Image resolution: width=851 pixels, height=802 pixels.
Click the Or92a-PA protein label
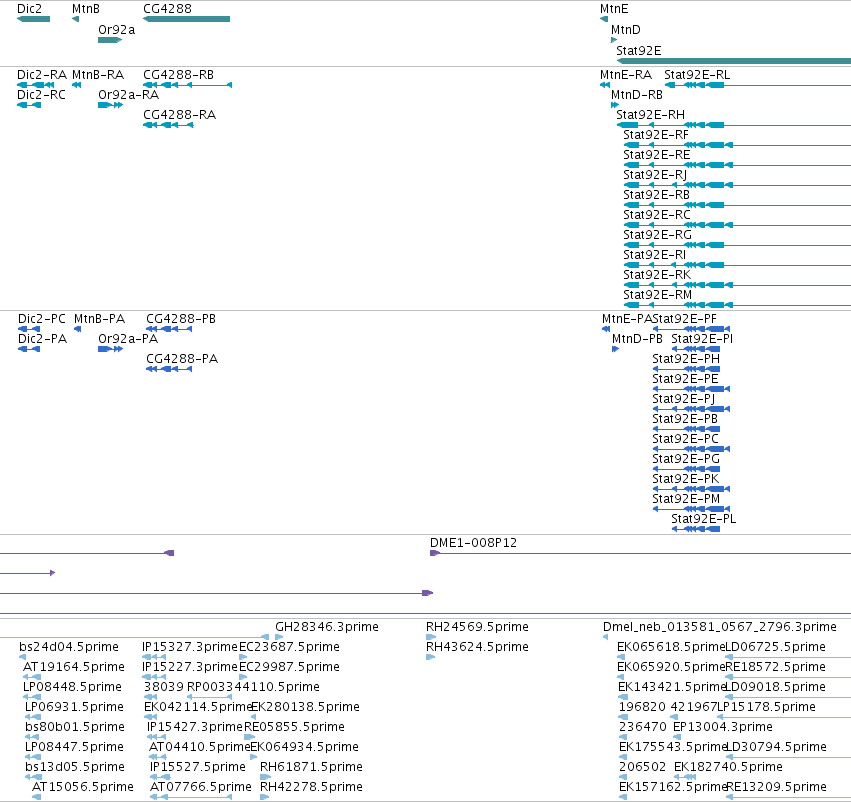pos(128,339)
